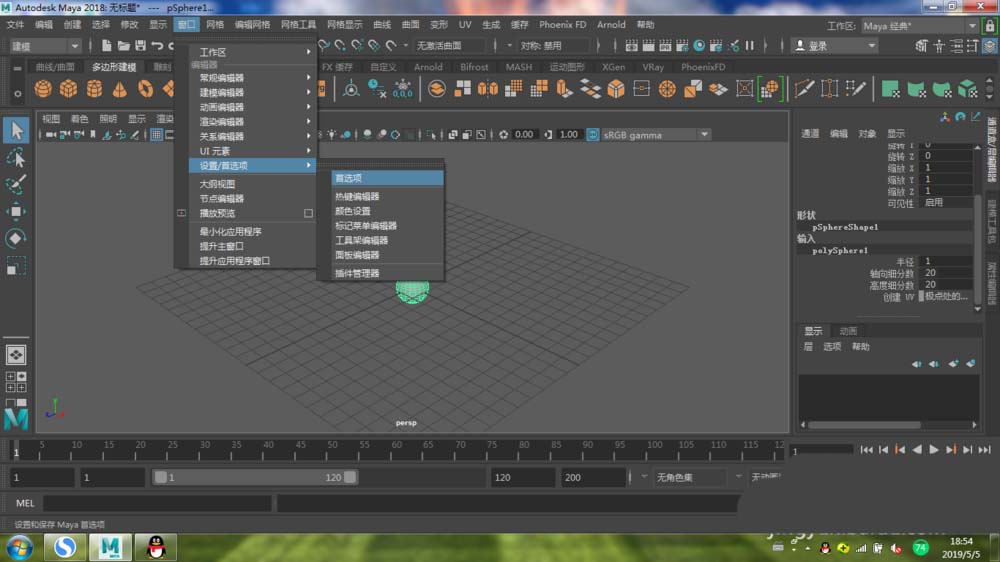Activate the Select tool arrow
This screenshot has width=1000, height=562.
pos(16,130)
